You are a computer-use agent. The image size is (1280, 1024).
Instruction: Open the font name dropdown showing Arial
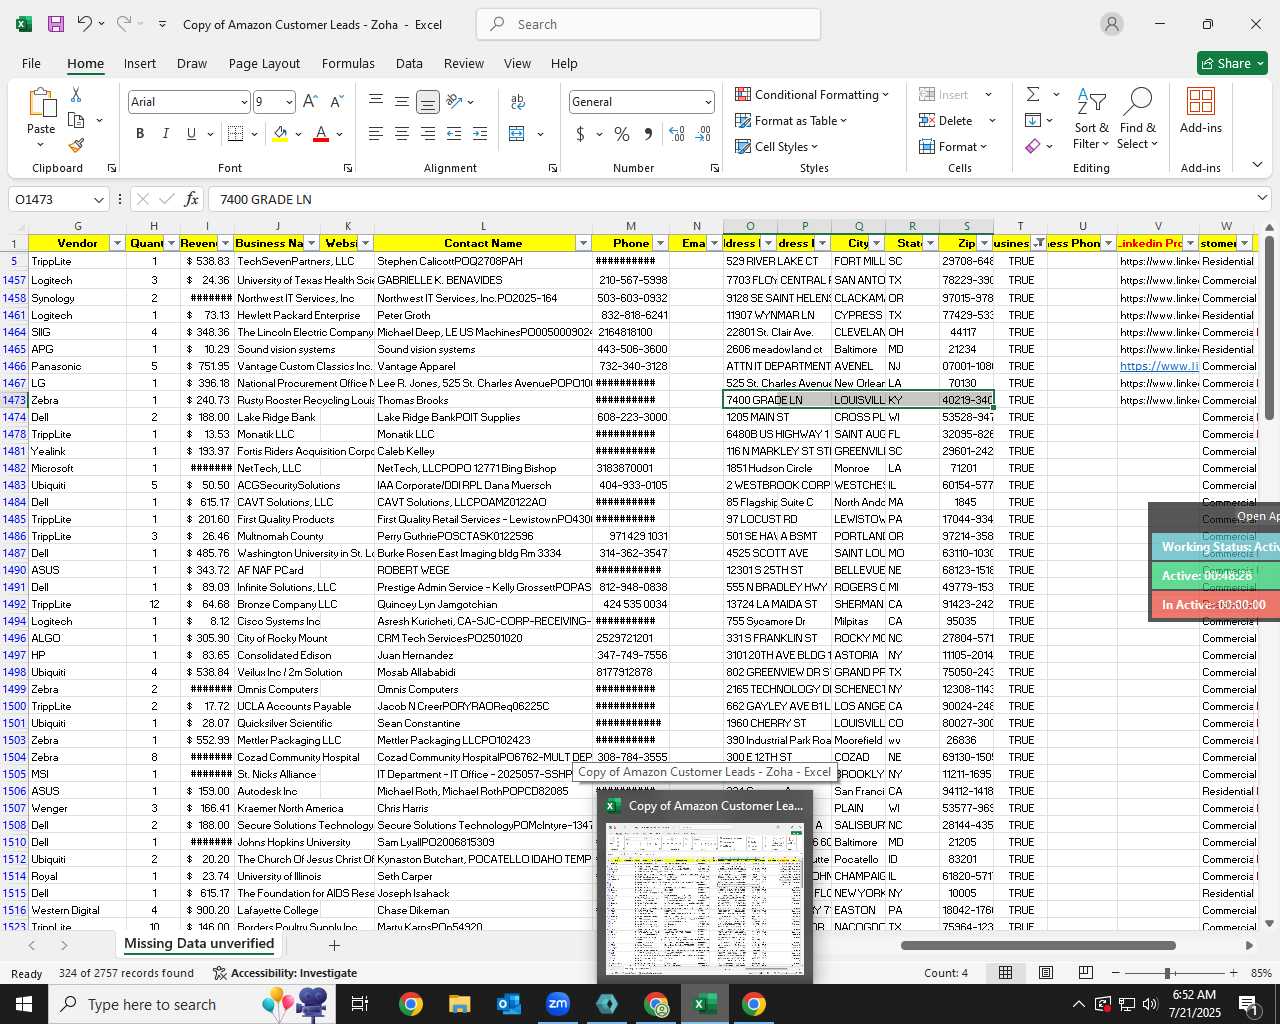tap(243, 102)
